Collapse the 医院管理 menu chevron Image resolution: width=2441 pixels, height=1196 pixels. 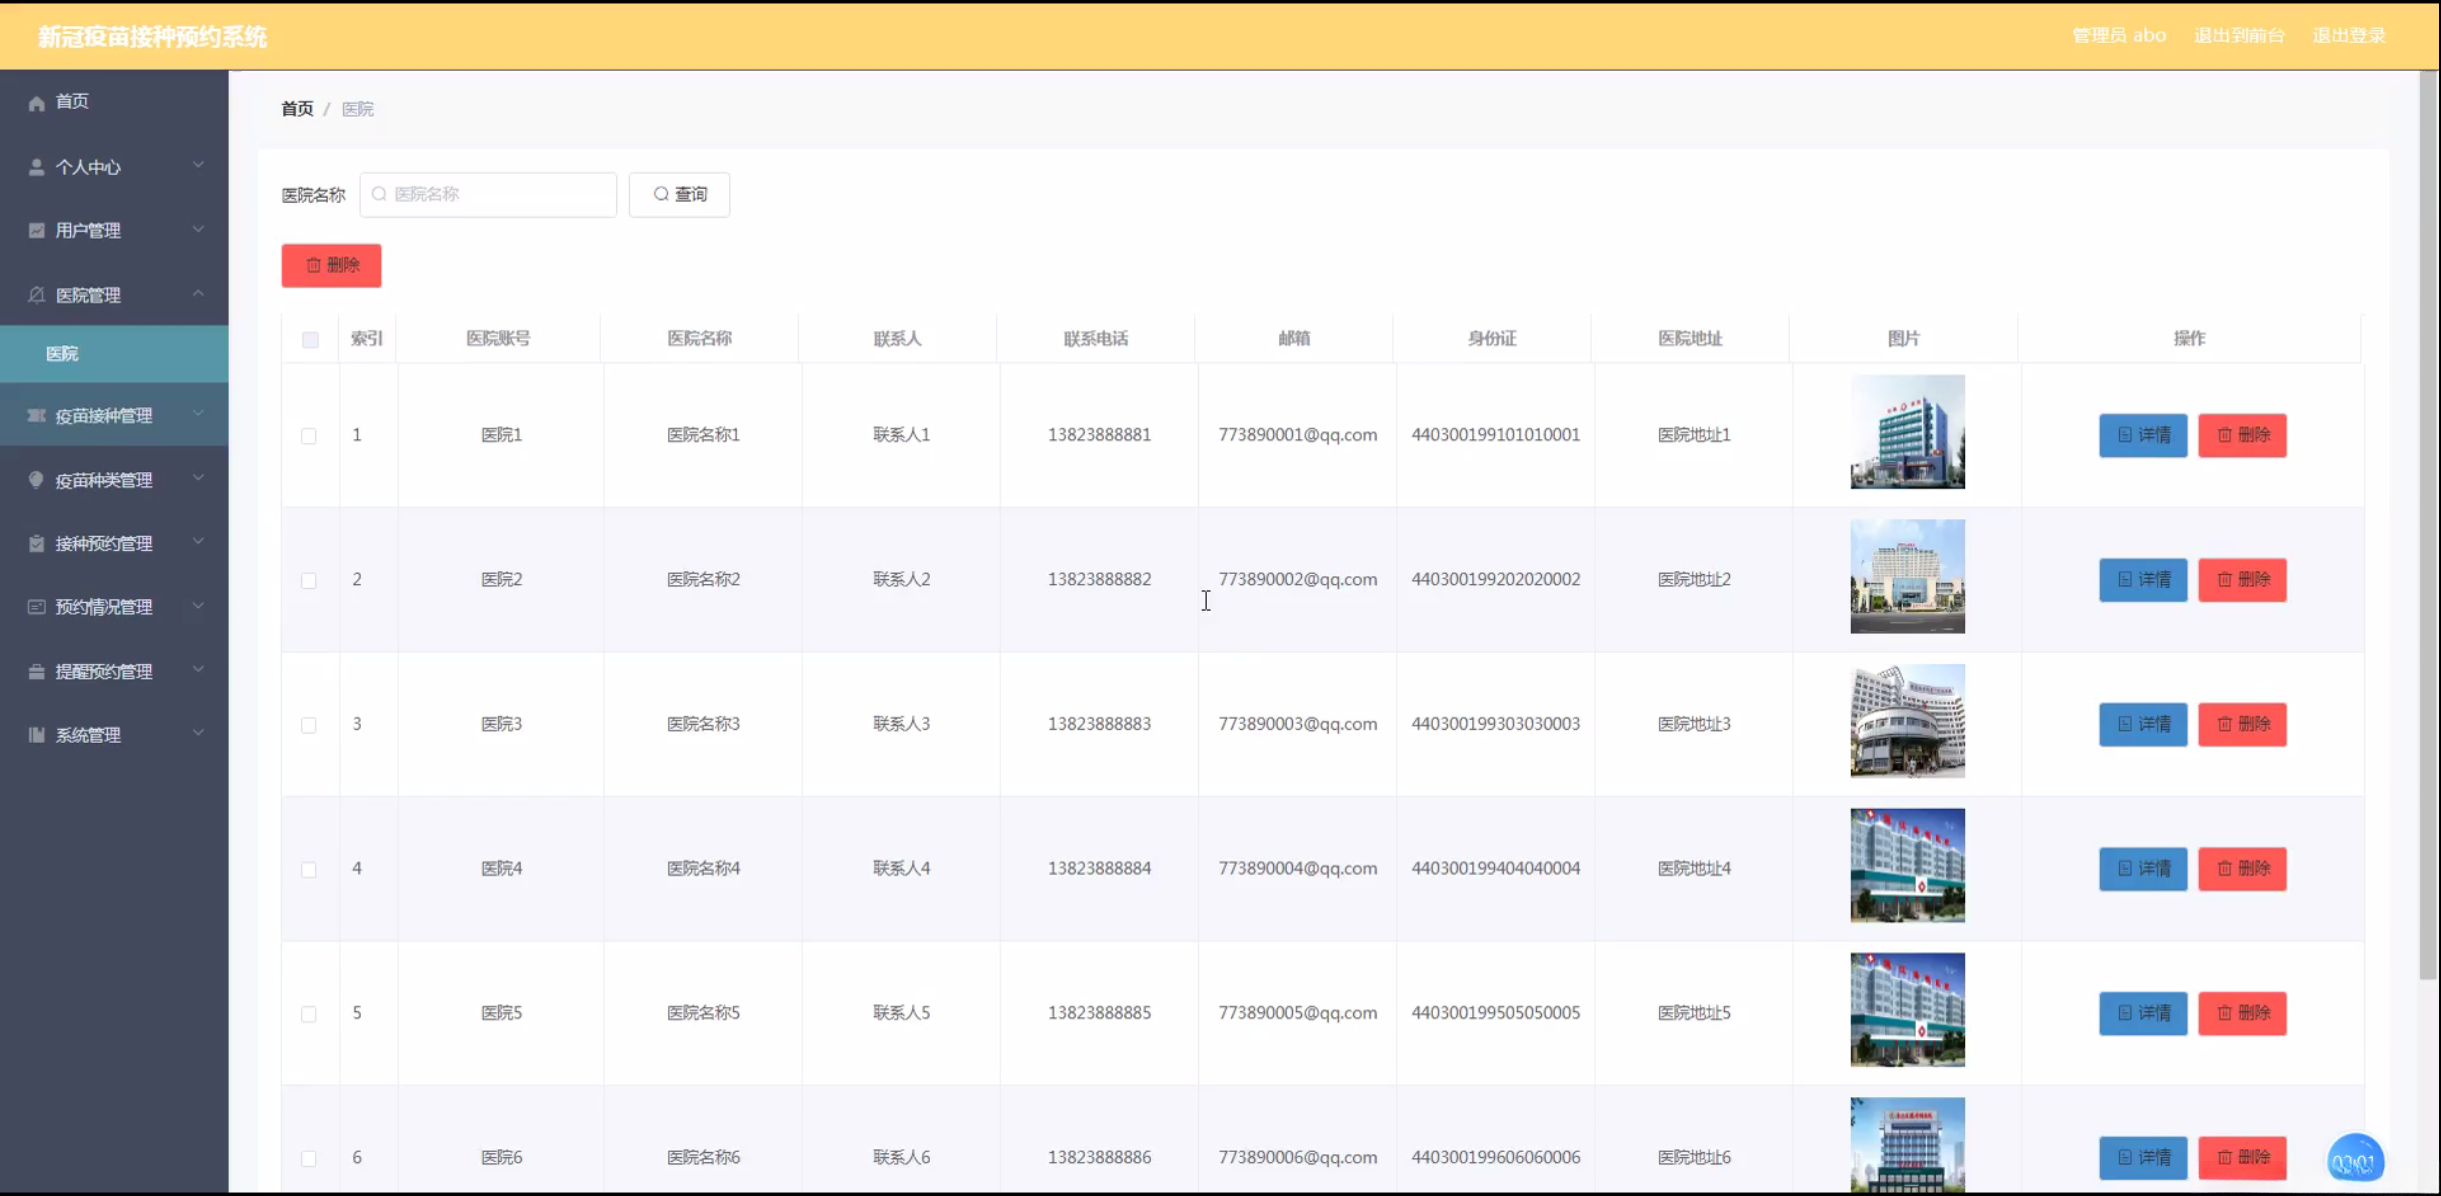click(x=198, y=294)
